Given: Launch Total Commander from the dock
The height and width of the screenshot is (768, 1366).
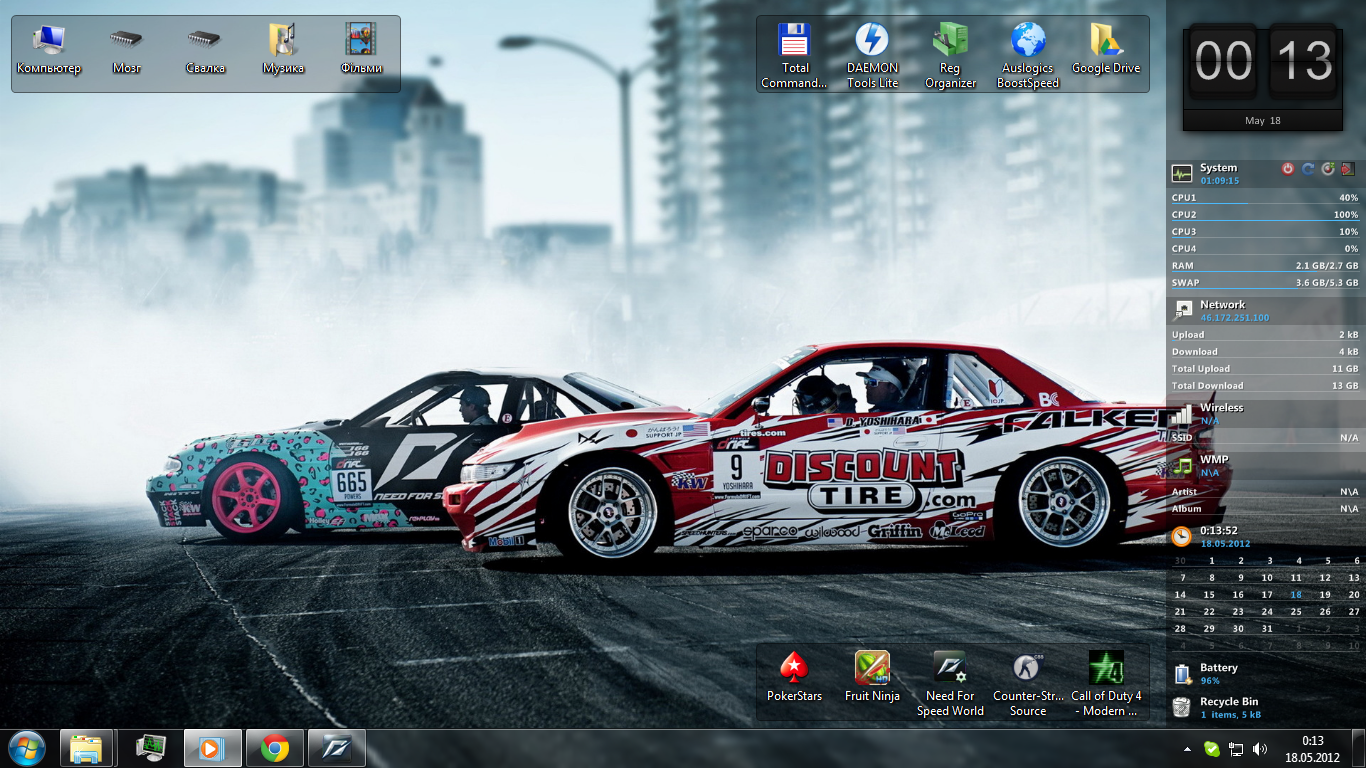Looking at the screenshot, I should tap(794, 56).
